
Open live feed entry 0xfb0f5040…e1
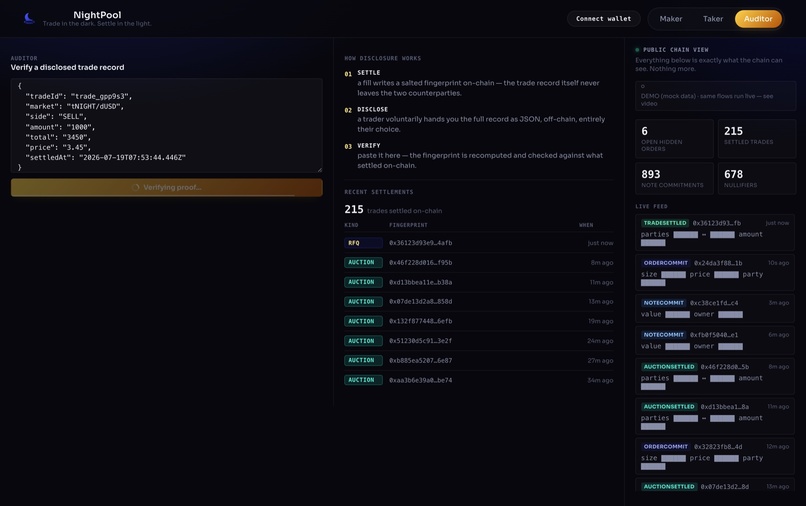coord(715,340)
